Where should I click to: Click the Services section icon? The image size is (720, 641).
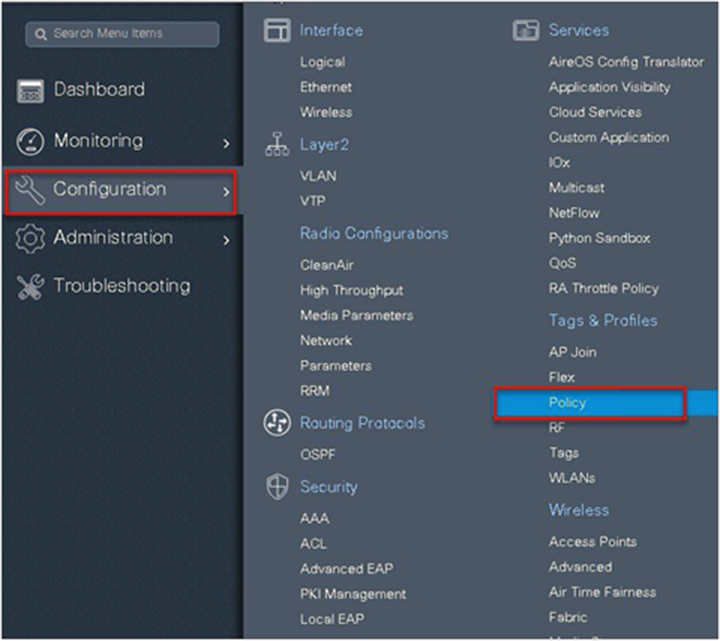point(526,31)
